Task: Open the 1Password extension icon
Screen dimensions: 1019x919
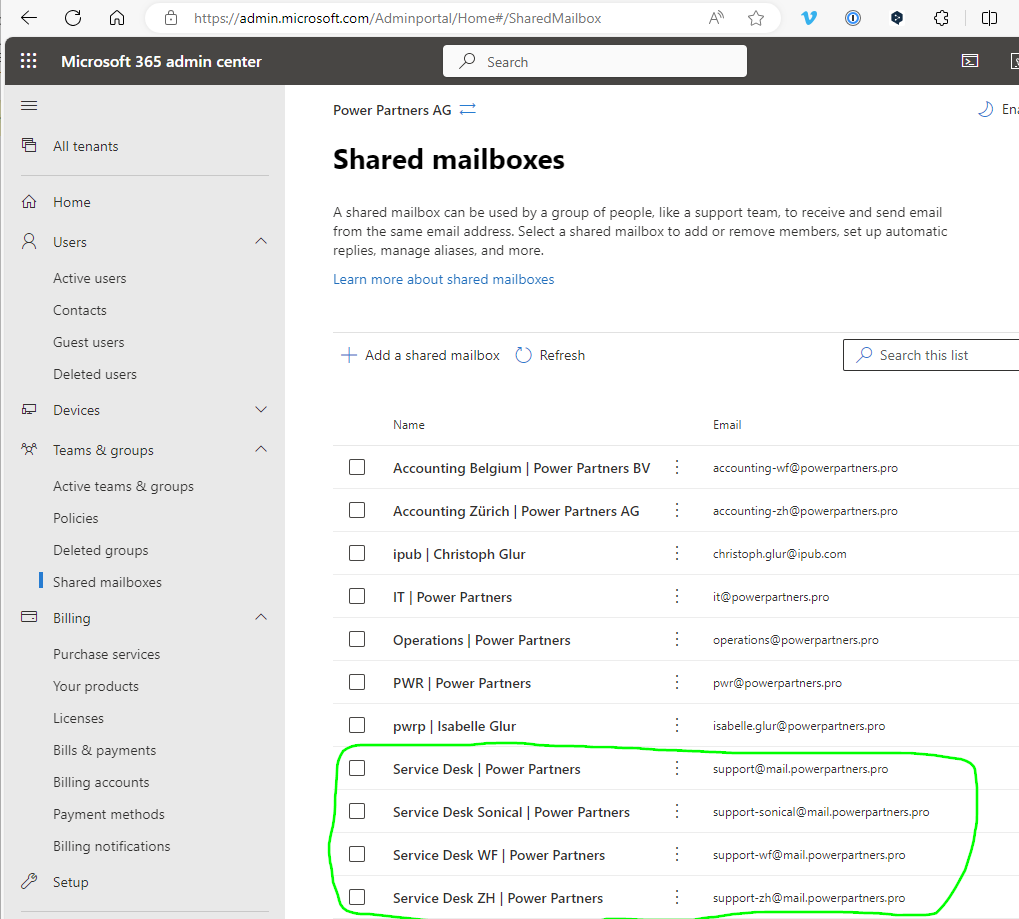Action: 853,18
